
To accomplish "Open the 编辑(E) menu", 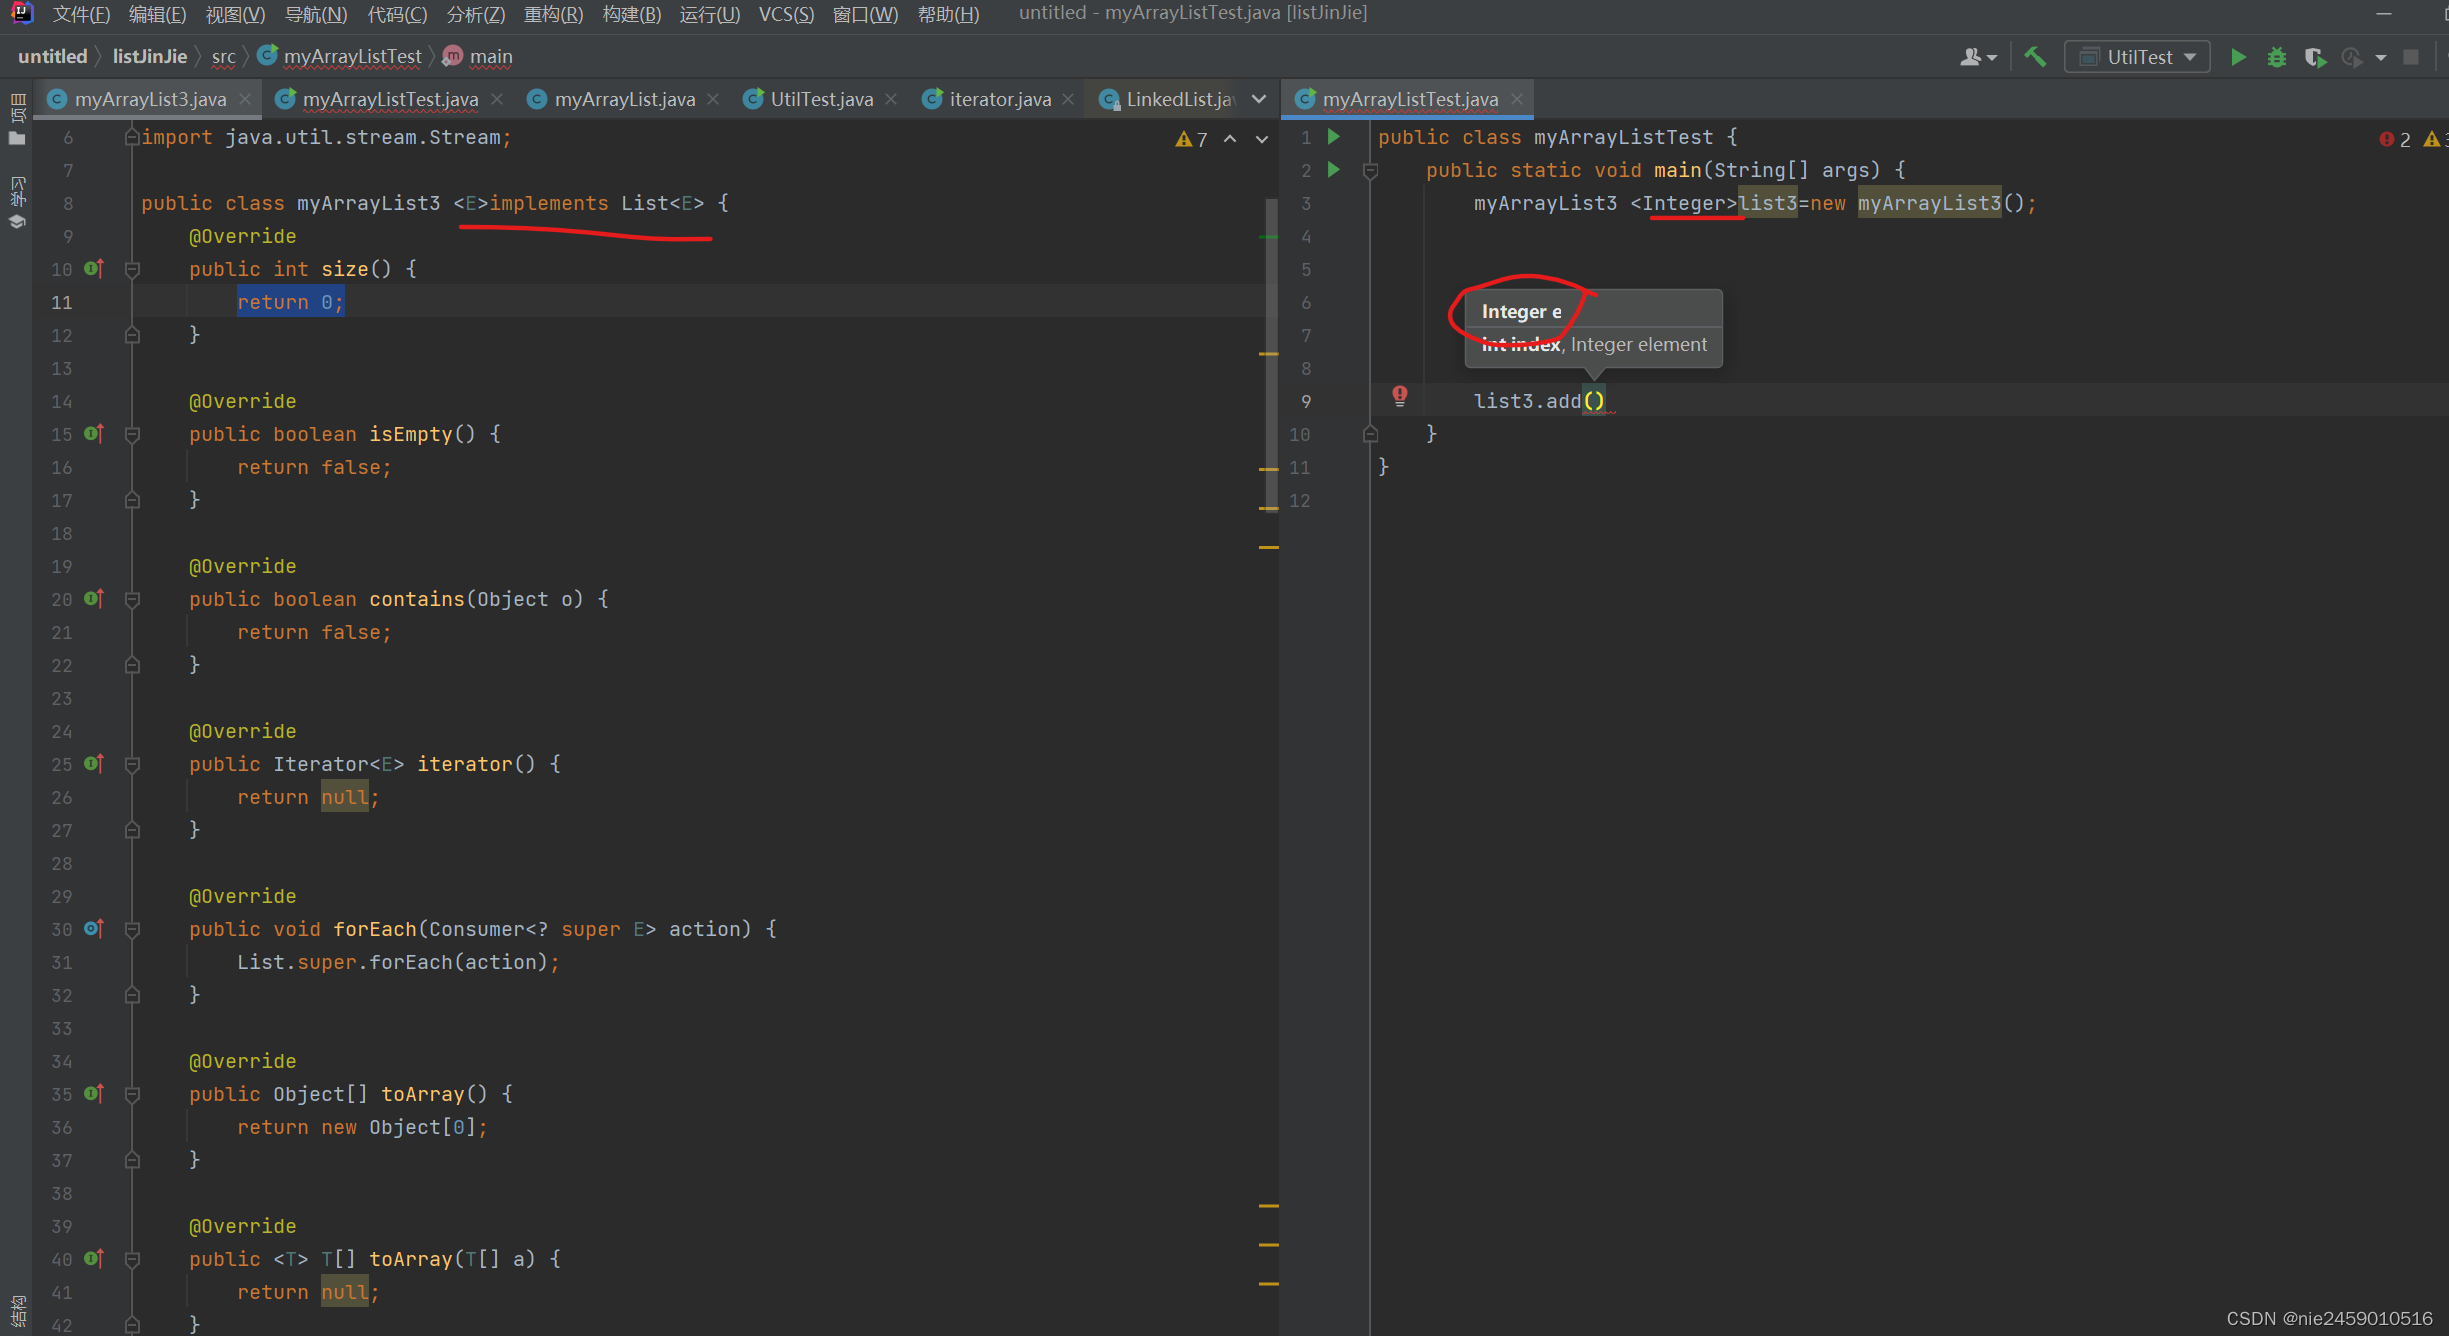I will click(157, 14).
